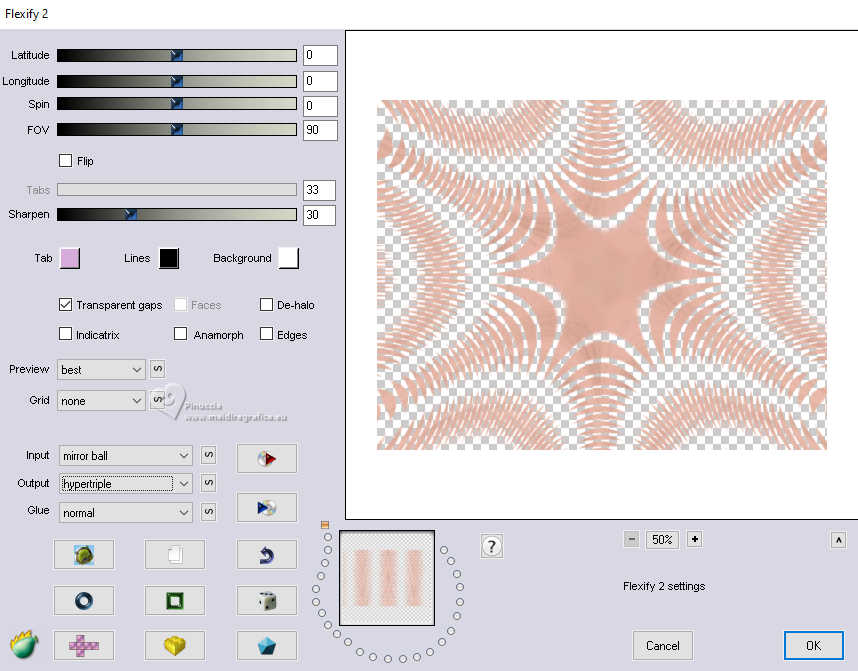The width and height of the screenshot is (858, 671).
Task: Pick the Lines color swatch
Action: click(x=169, y=258)
